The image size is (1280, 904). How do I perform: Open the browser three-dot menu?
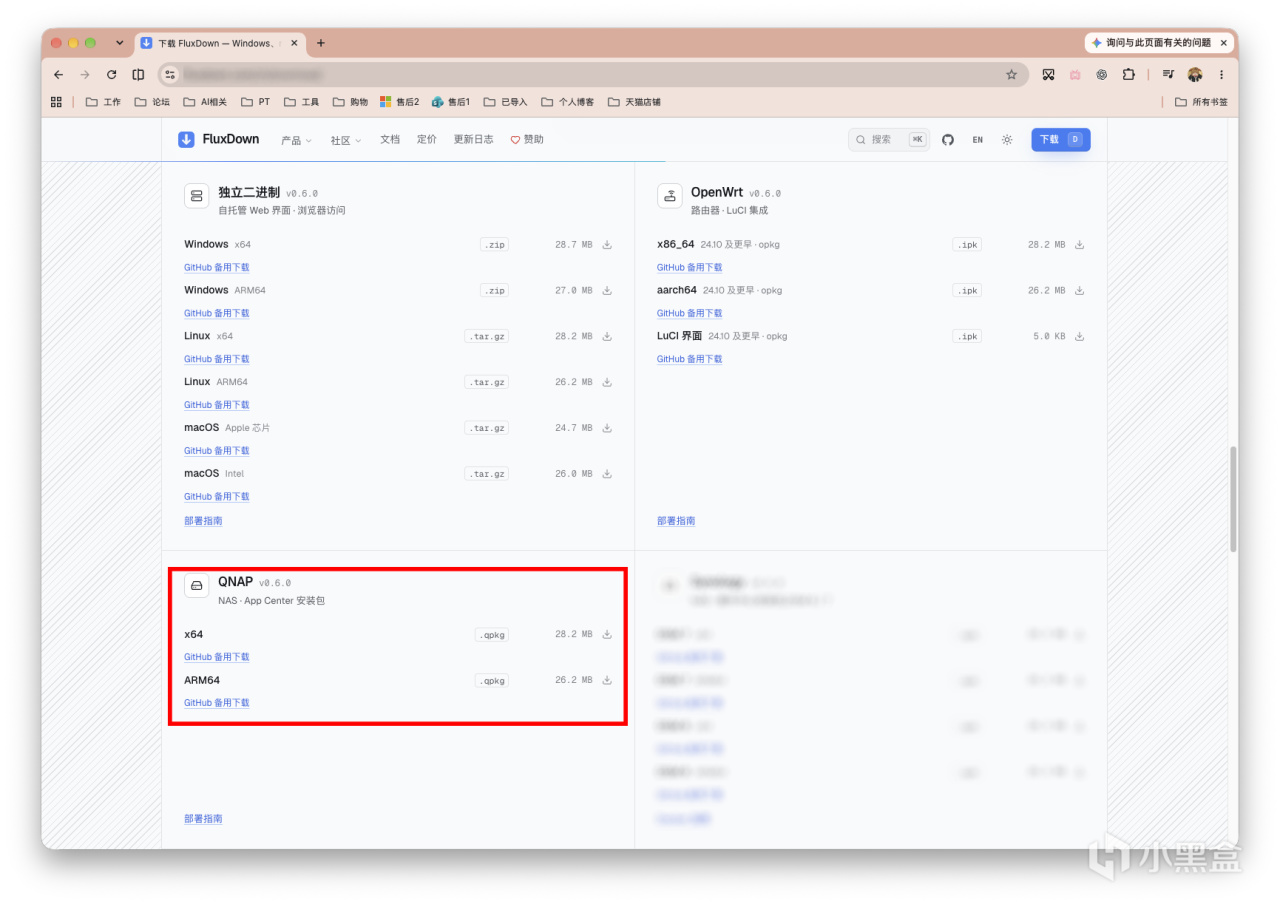pos(1221,74)
